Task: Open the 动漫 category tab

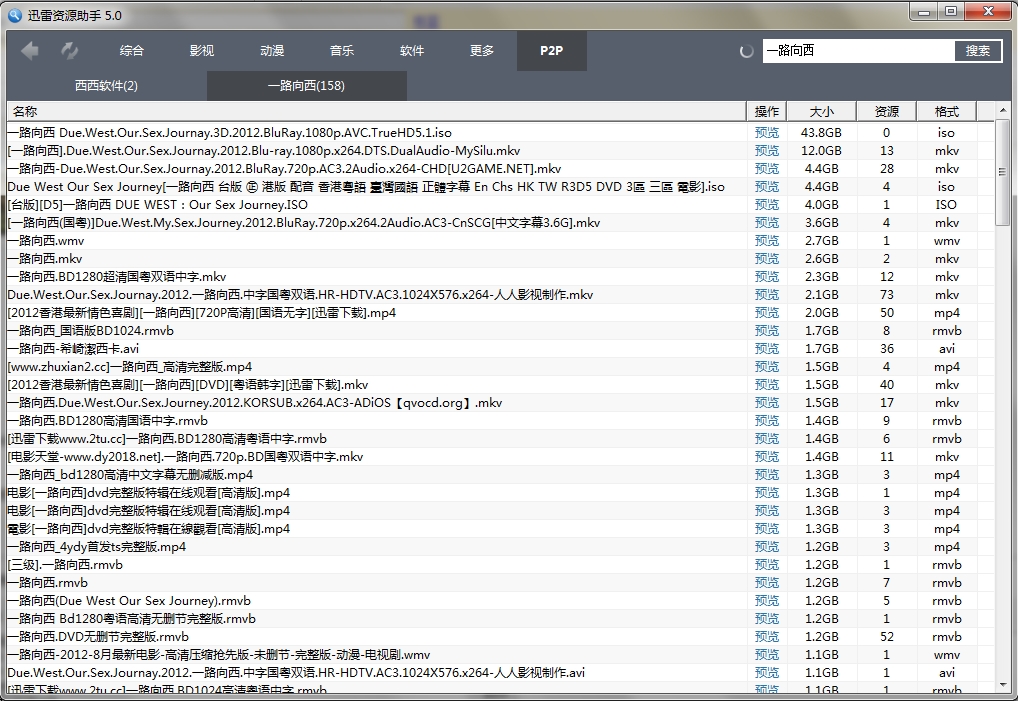Action: tap(272, 51)
